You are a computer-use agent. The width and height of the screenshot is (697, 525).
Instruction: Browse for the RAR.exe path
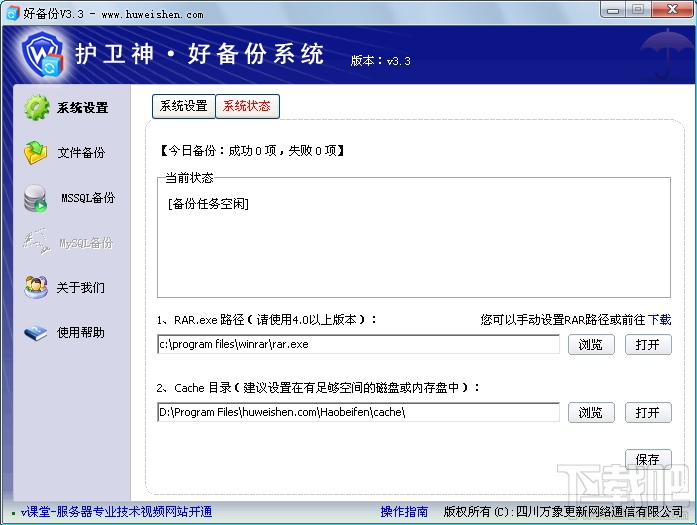[x=591, y=345]
